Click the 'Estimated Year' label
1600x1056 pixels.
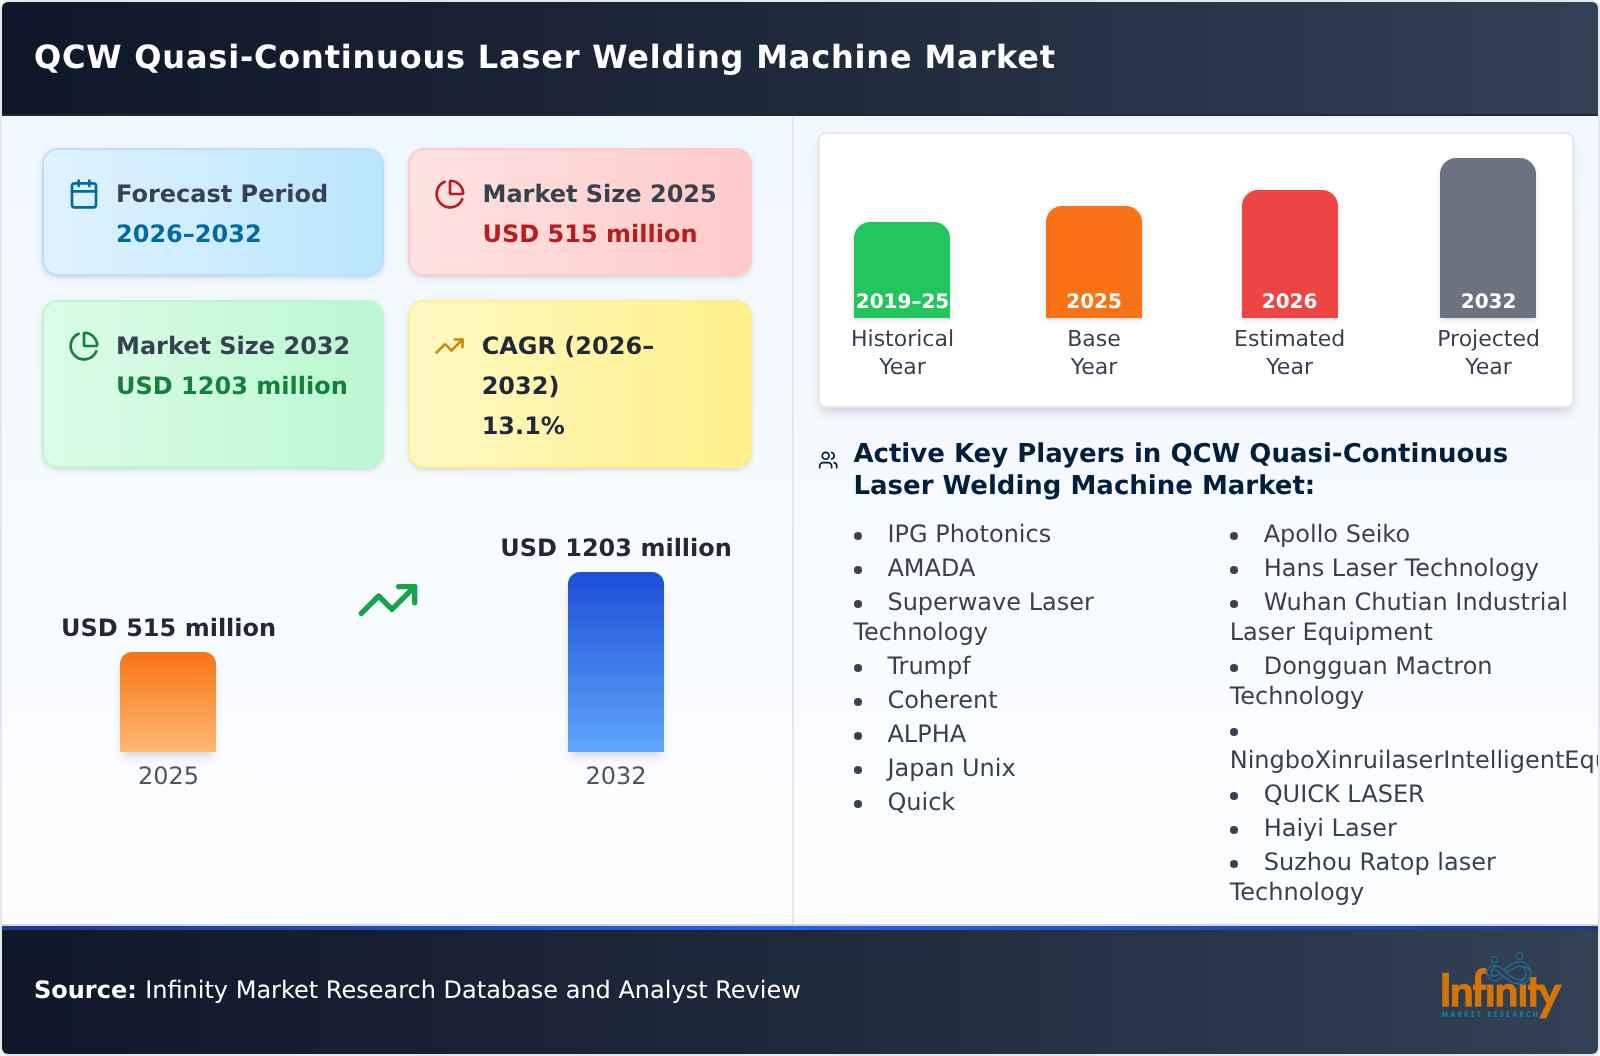pos(1290,352)
